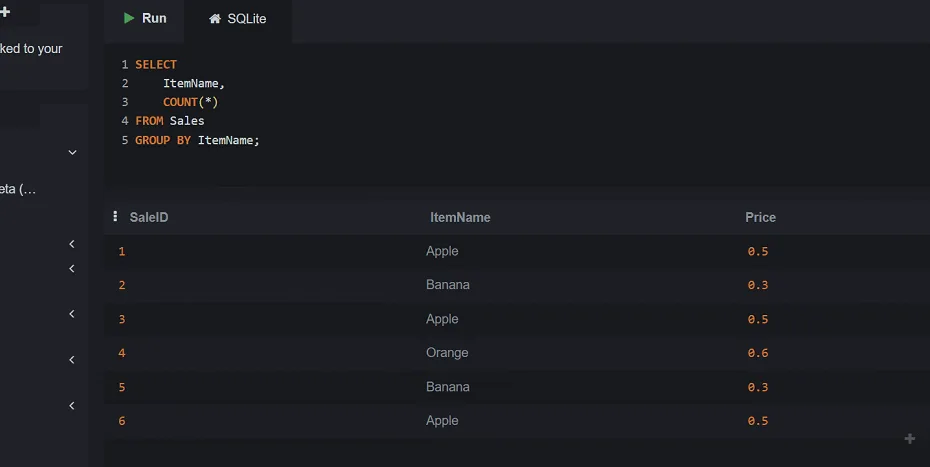Click the plus icon below the results table
The height and width of the screenshot is (467, 930).
pos(909,439)
